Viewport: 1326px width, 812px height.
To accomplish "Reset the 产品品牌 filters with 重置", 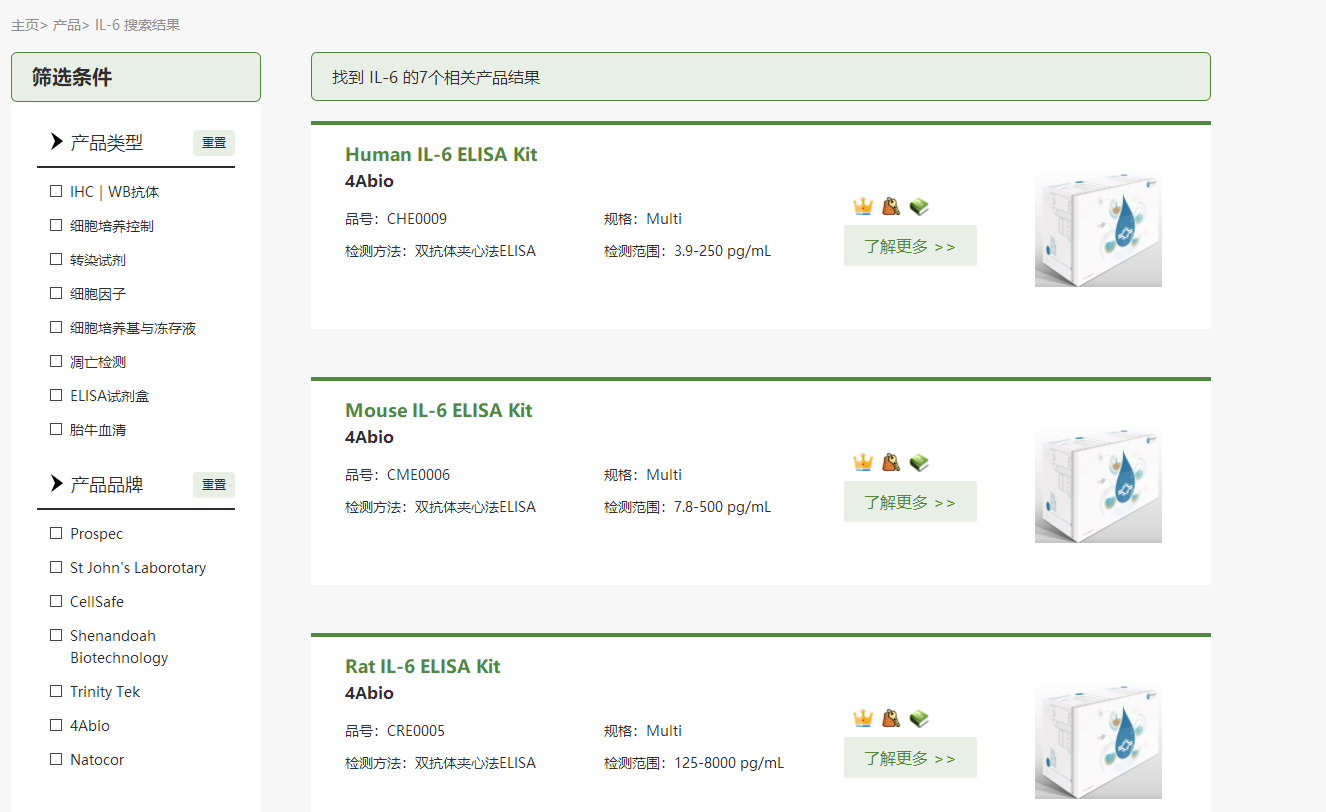I will click(x=214, y=485).
